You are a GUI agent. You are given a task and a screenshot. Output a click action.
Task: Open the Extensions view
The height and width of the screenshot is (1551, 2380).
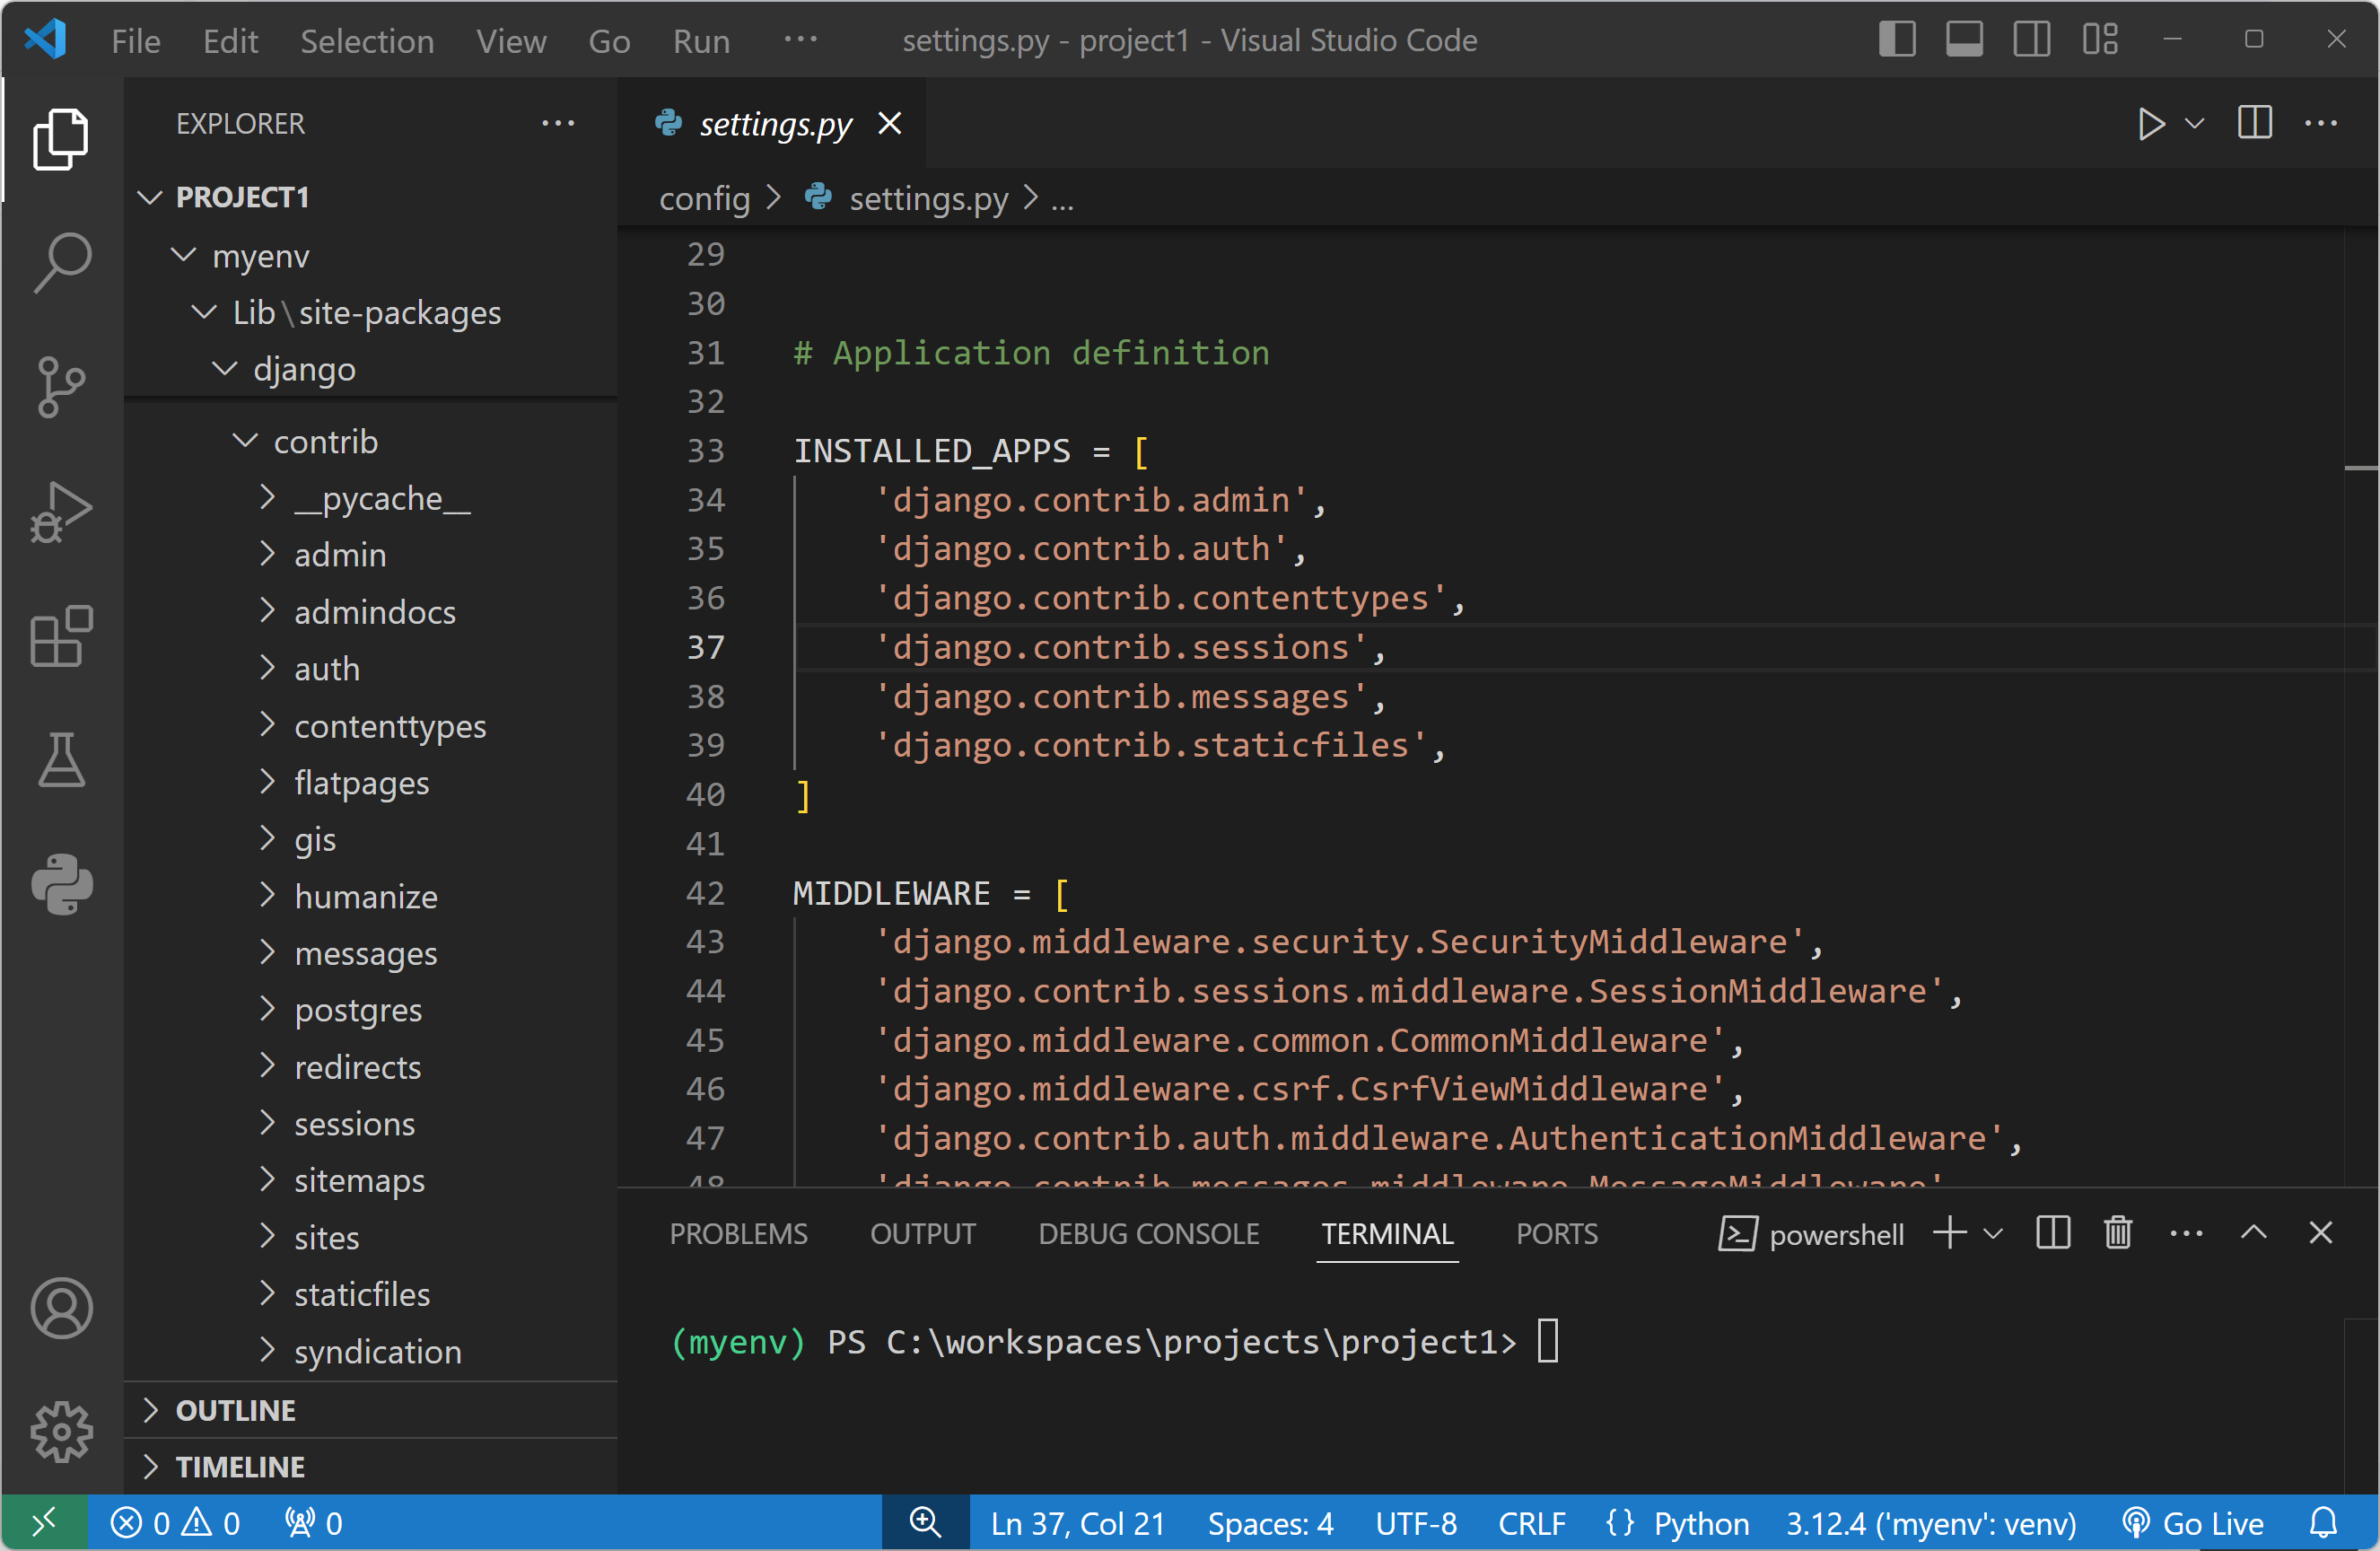point(62,636)
